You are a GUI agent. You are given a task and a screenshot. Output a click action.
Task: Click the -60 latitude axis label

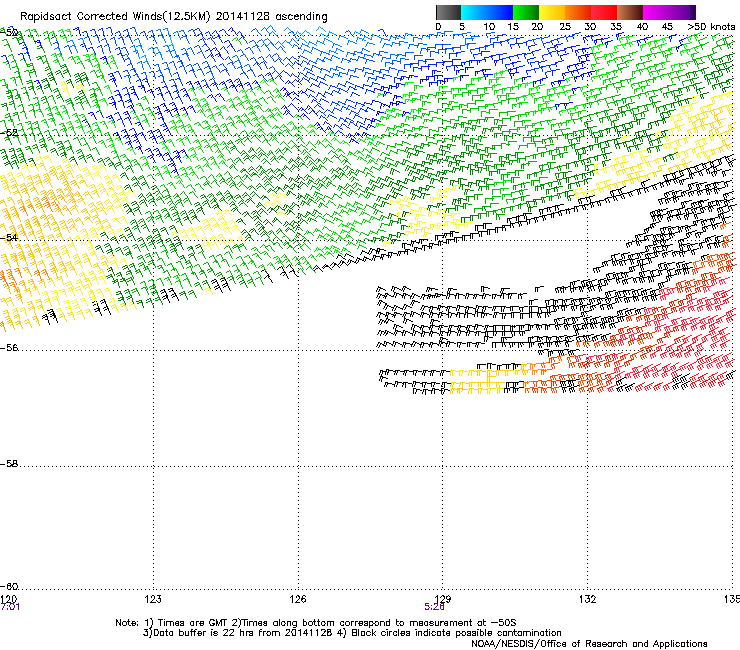point(9,587)
